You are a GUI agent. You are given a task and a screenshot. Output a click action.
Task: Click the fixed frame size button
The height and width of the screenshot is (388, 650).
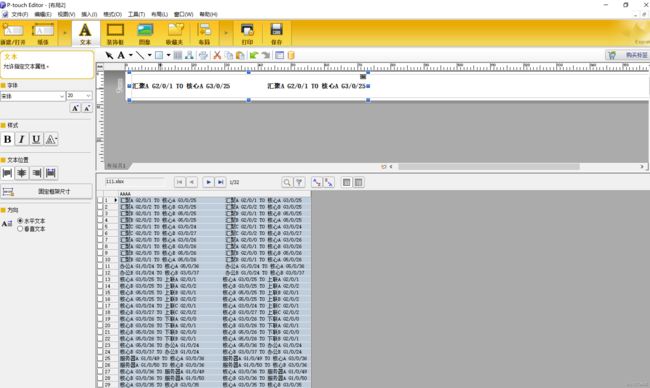coord(46,192)
